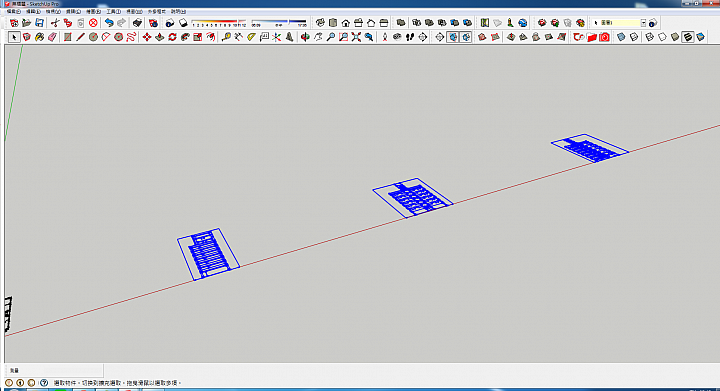Select the Rotate tool
720x391 pixels.
point(172,37)
